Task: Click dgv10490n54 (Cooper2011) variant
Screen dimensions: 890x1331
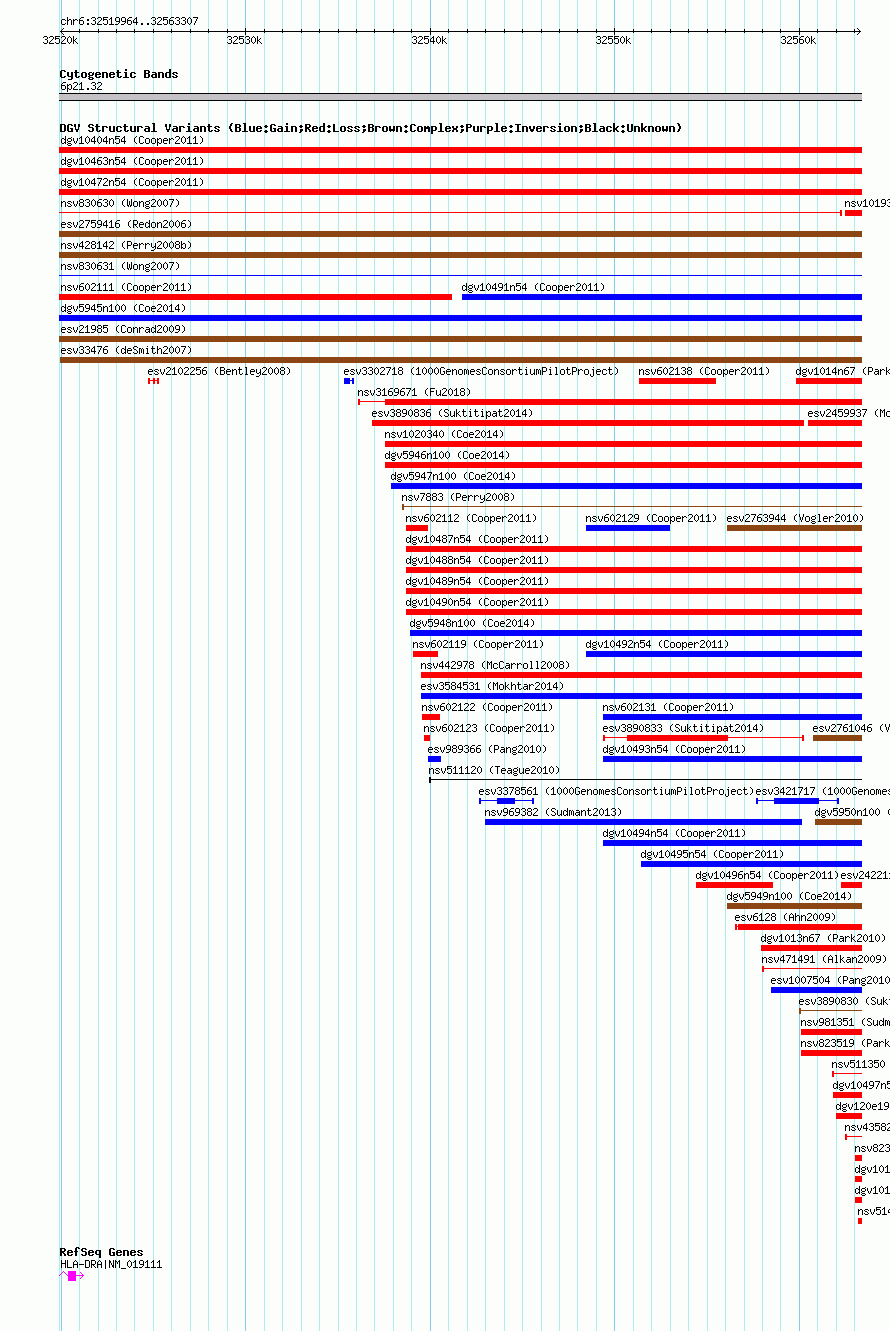Action: click(x=634, y=612)
